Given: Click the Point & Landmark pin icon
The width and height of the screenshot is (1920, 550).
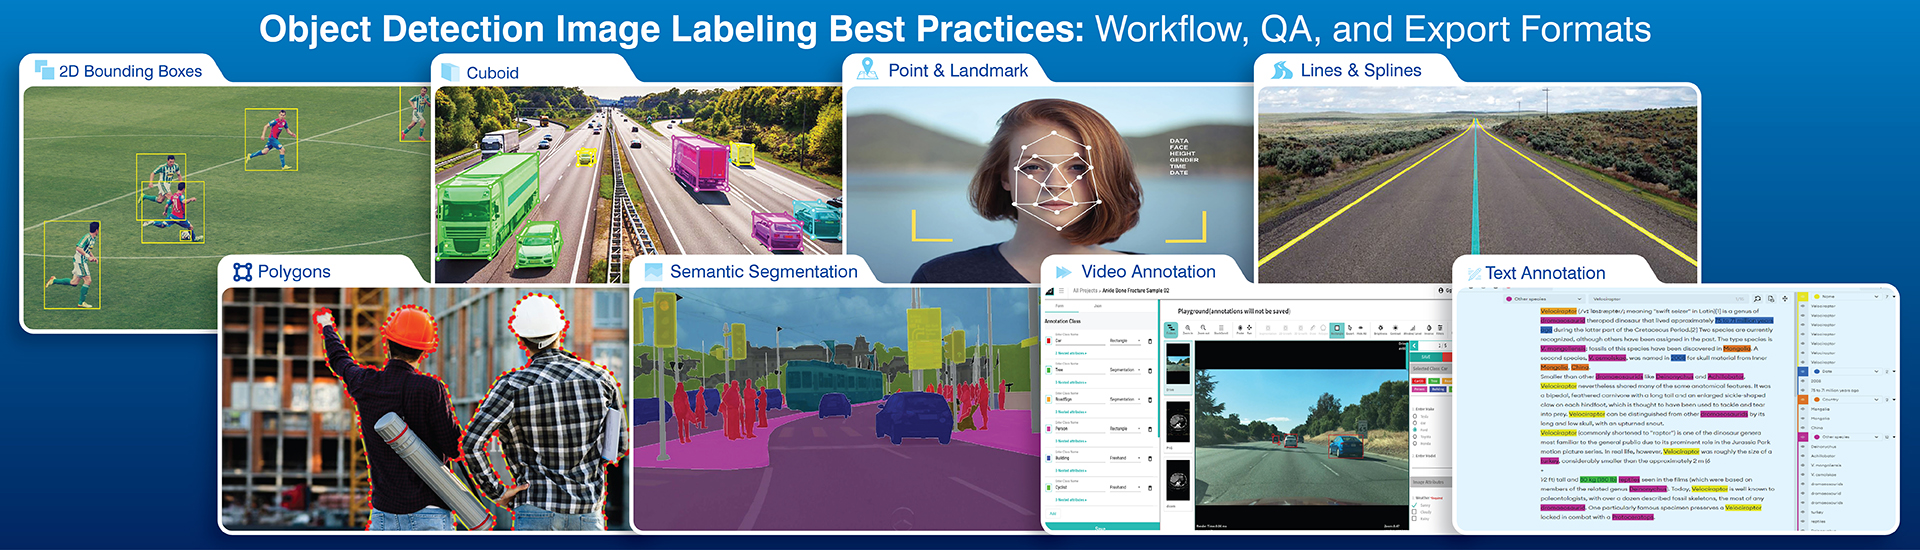Looking at the screenshot, I should (x=868, y=69).
